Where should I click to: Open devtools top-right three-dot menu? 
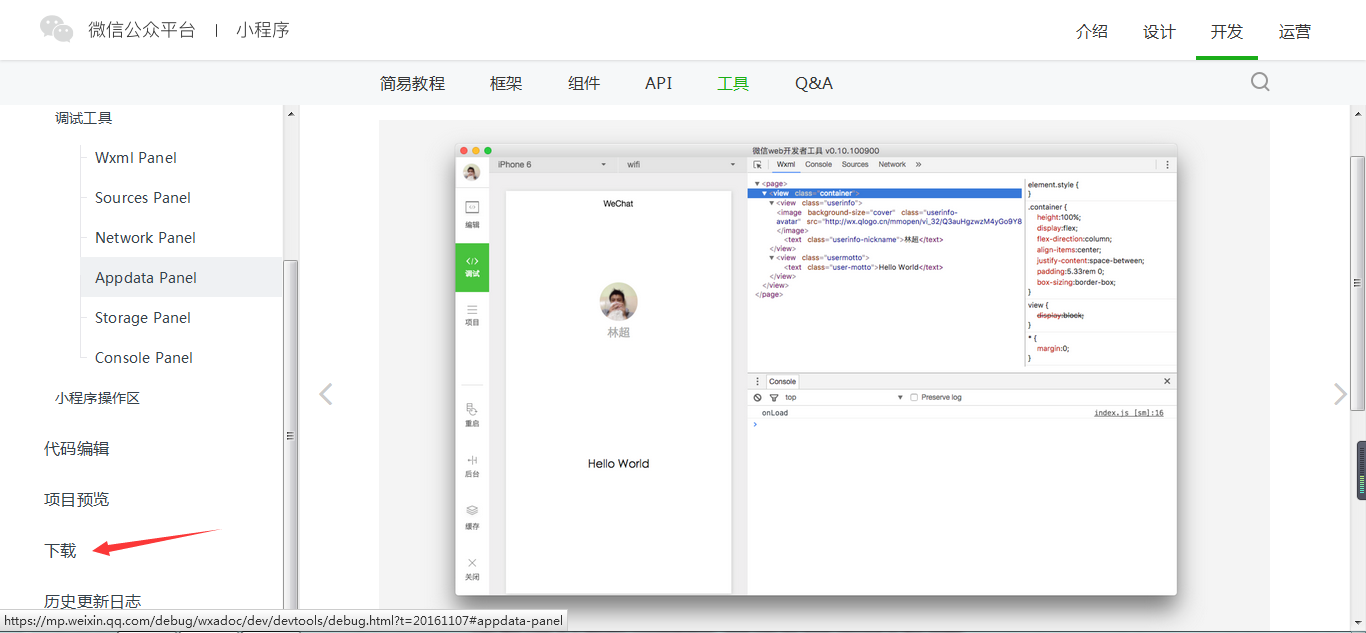coord(1167,164)
